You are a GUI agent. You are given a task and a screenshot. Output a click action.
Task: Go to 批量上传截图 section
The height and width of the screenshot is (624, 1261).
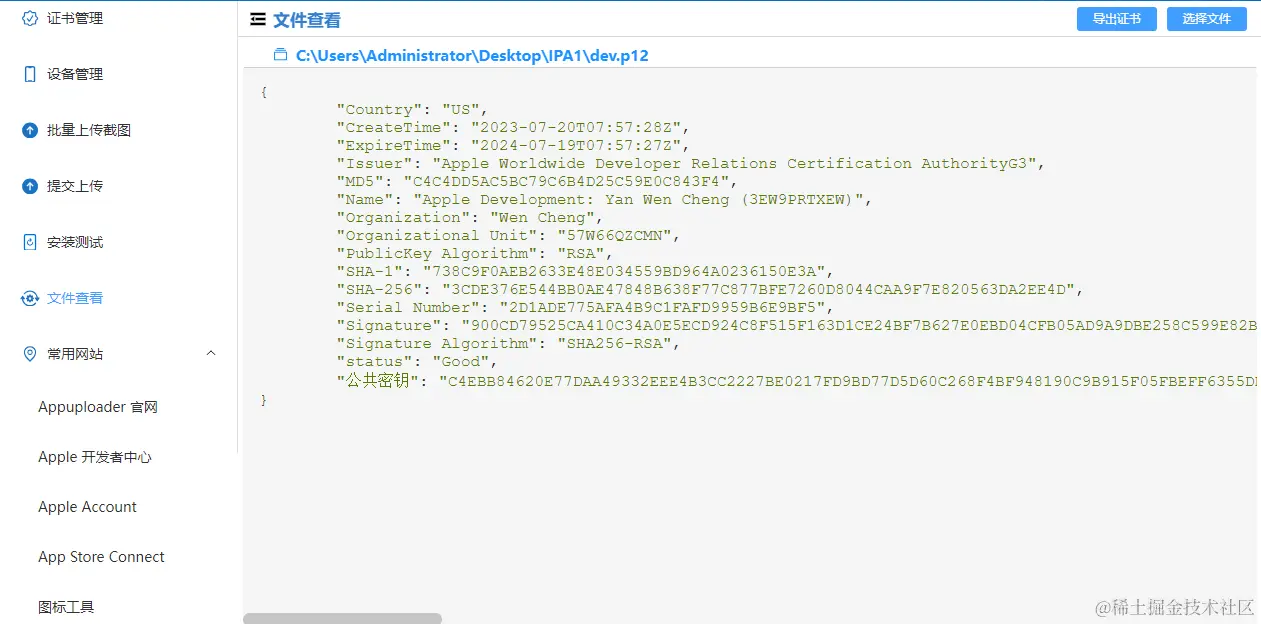[x=89, y=130]
